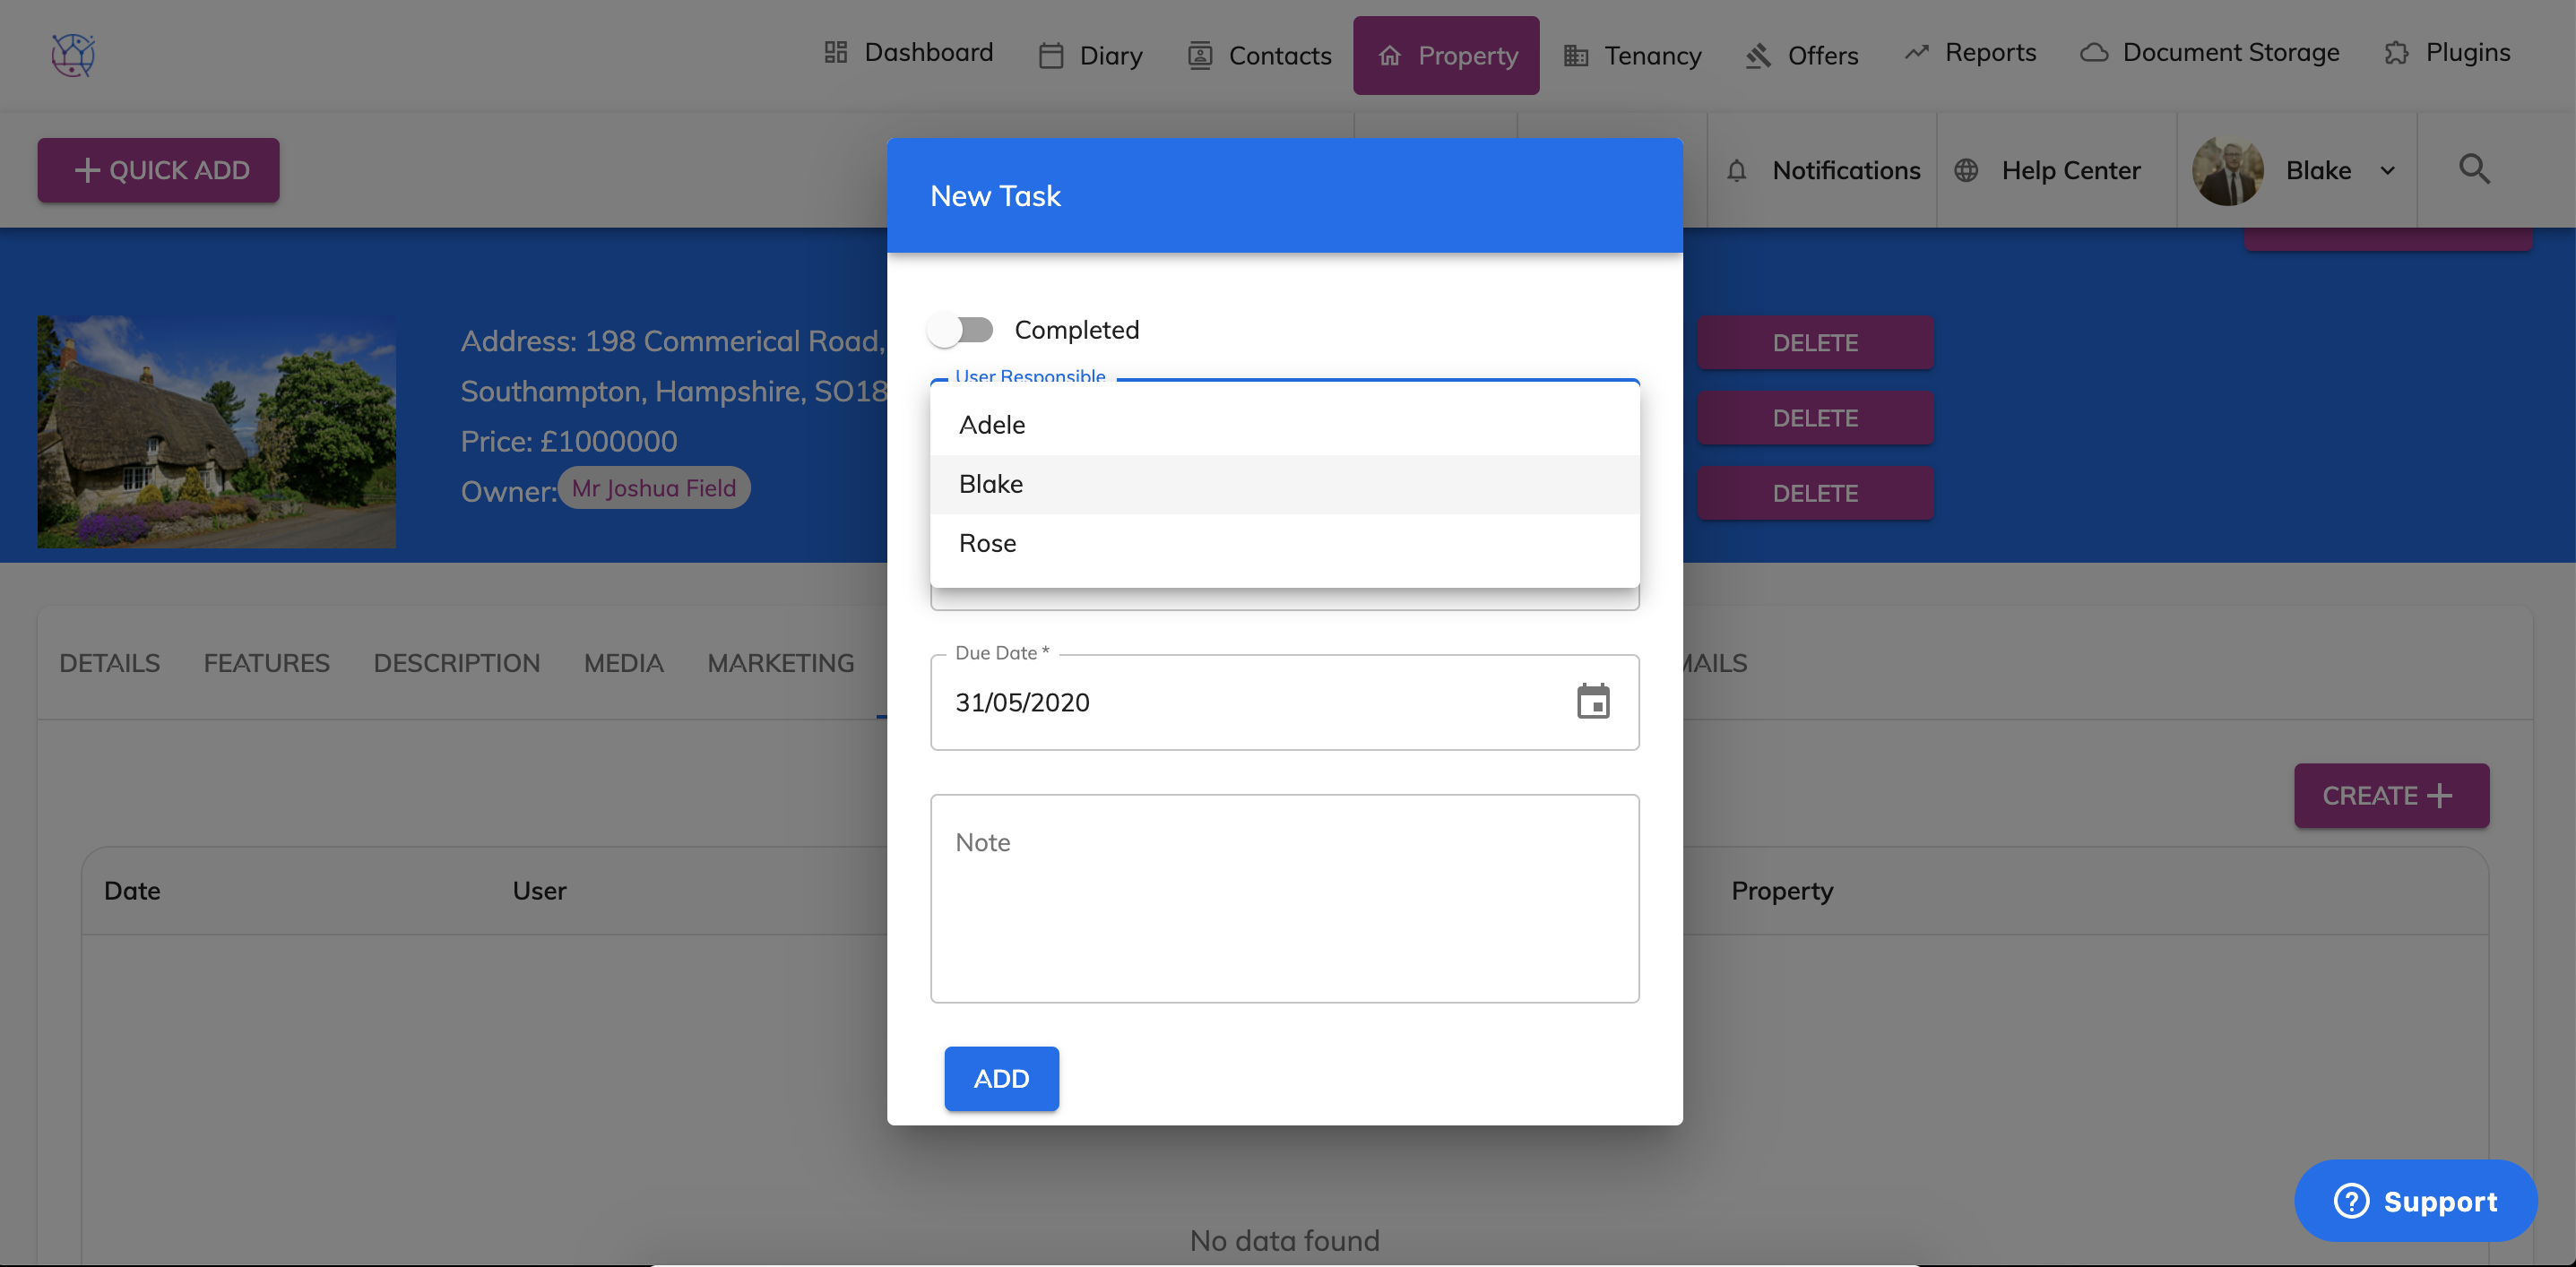Click the Help Center globe icon
This screenshot has height=1267, width=2576.
1966,171
